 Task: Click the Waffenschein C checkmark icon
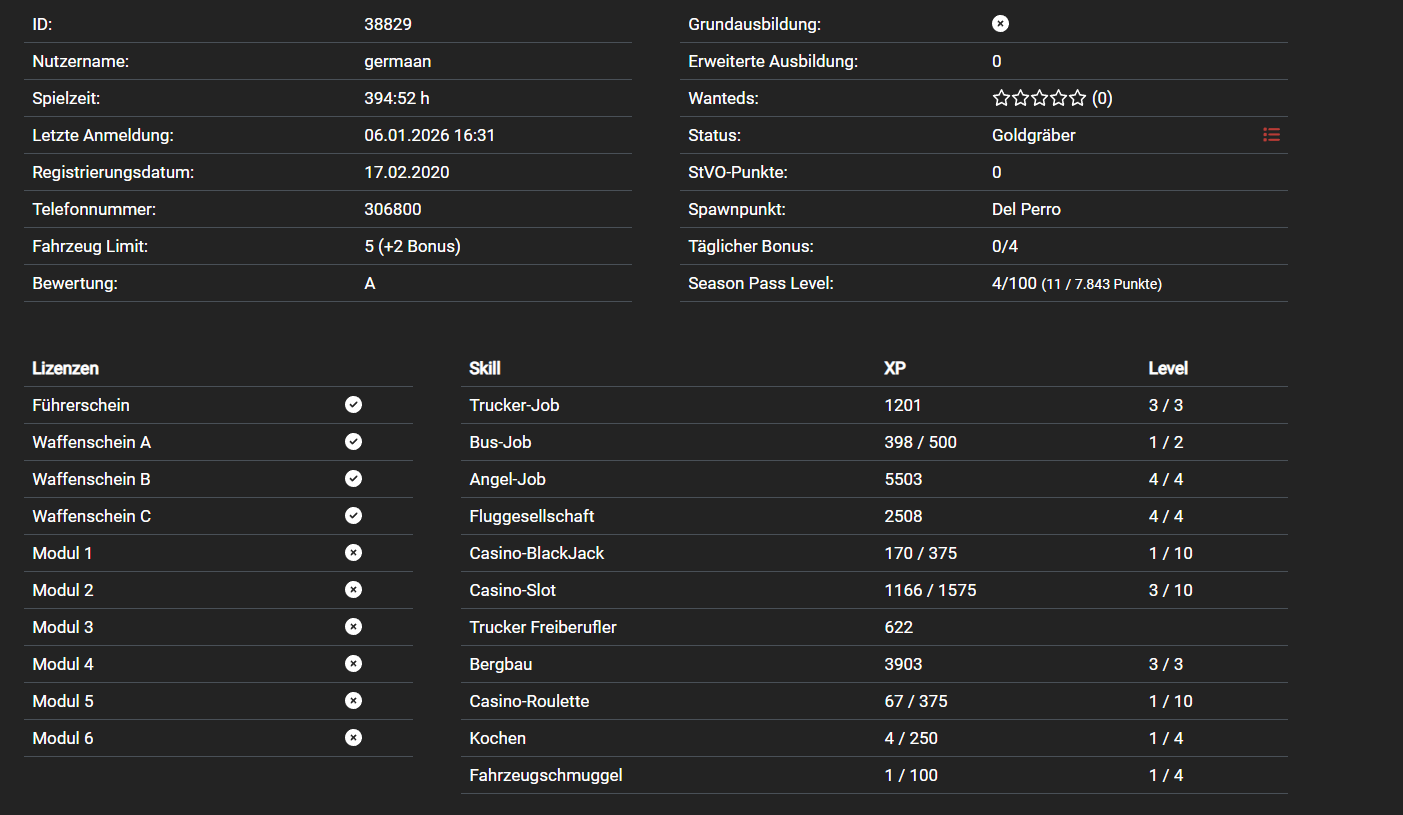point(353,516)
